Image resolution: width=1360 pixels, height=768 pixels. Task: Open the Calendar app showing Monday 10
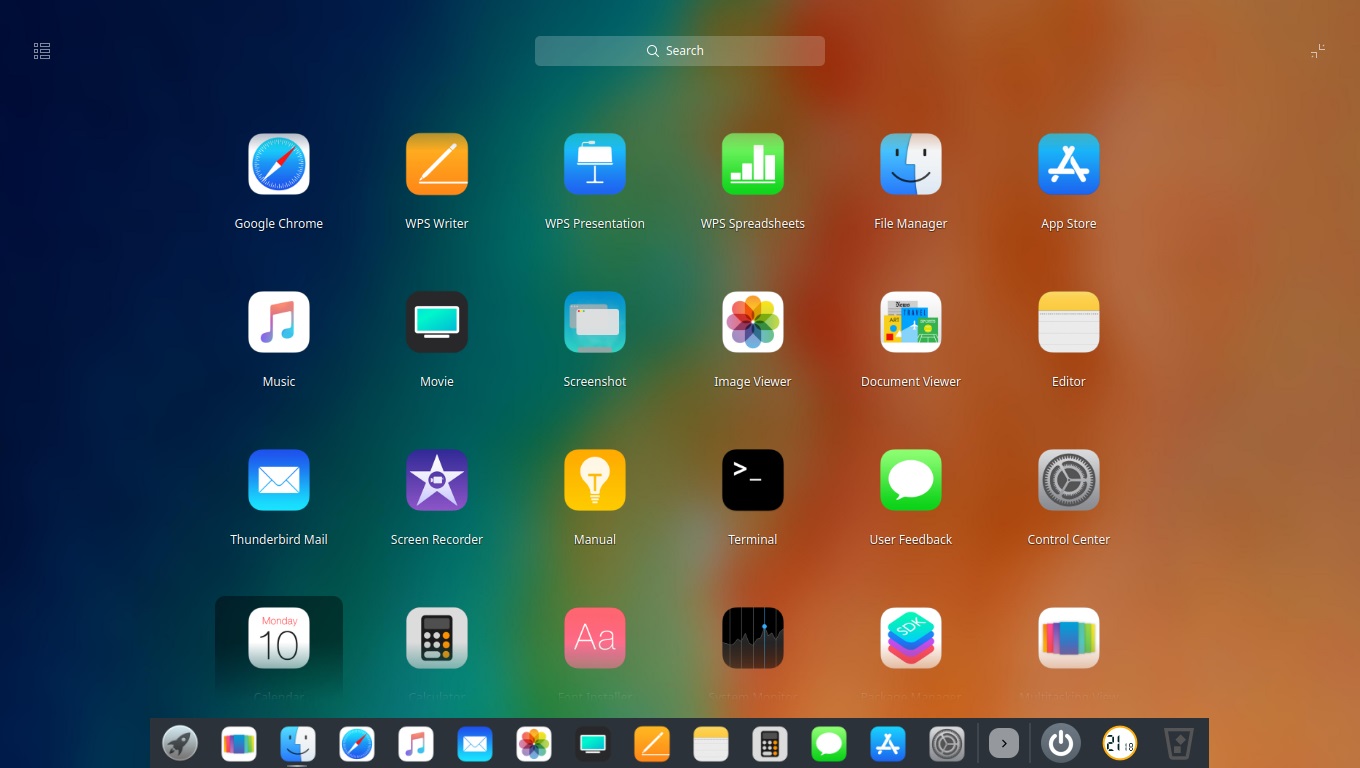pyautogui.click(x=279, y=638)
